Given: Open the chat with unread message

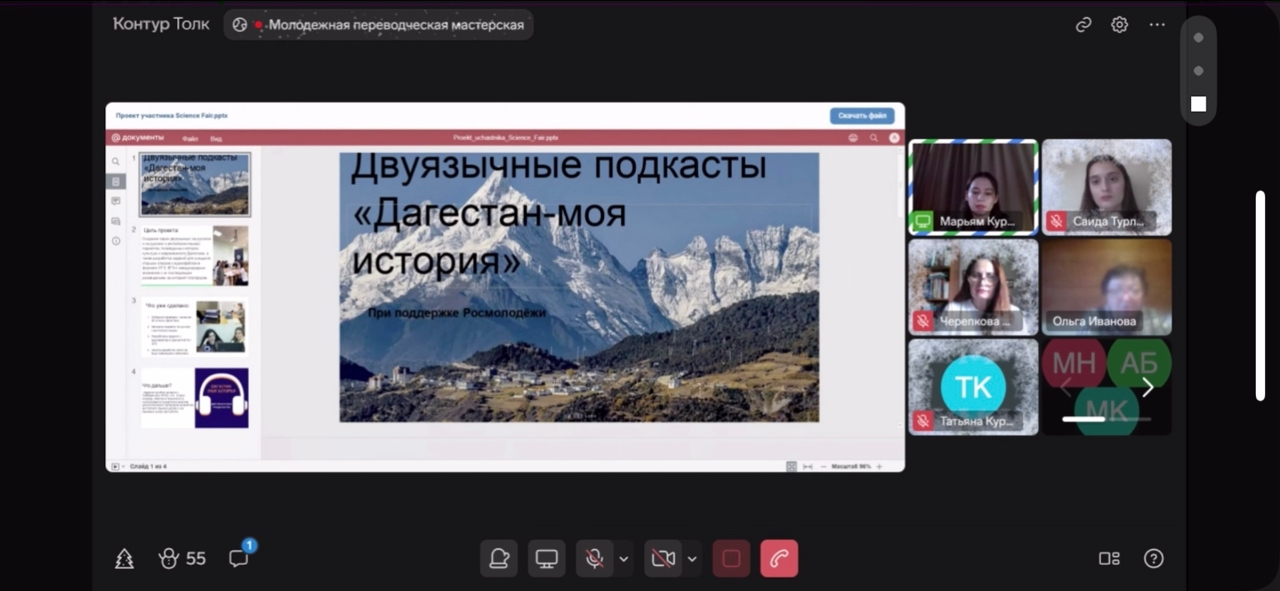Looking at the screenshot, I should point(239,558).
